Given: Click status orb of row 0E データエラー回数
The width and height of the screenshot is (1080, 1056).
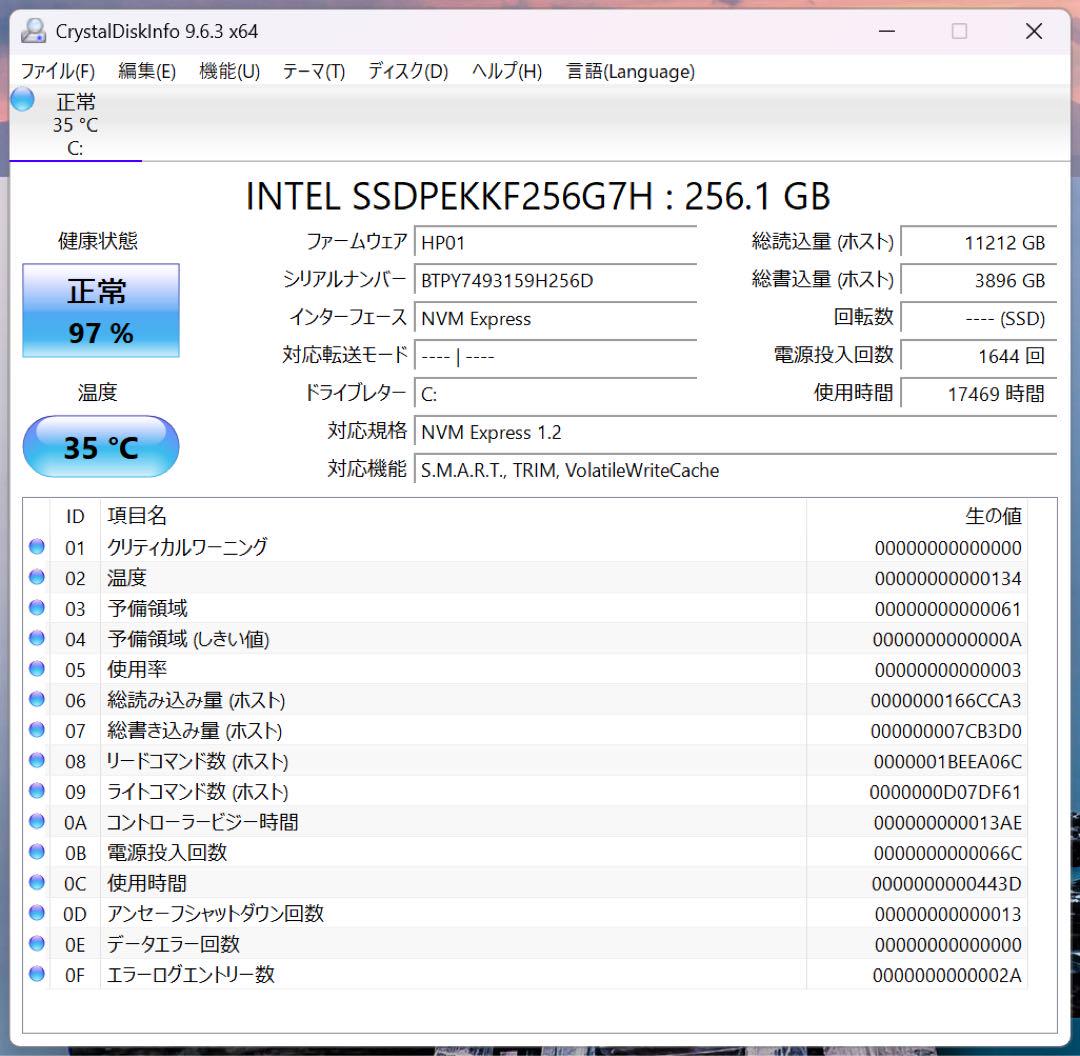Looking at the screenshot, I should (37, 943).
